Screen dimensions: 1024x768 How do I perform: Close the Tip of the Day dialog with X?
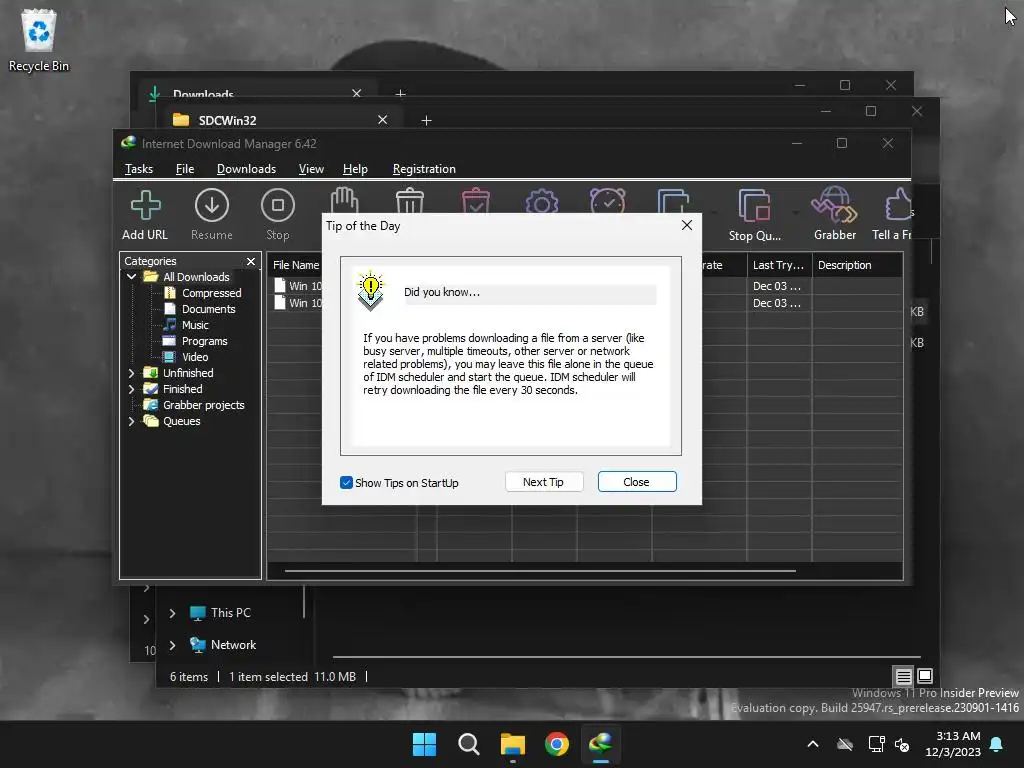click(686, 225)
